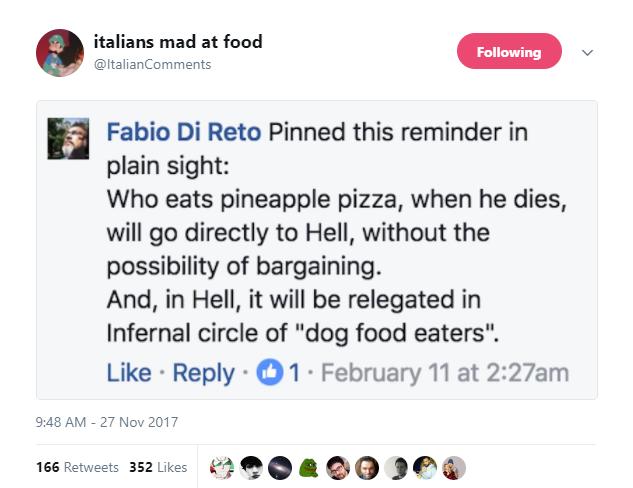Expand the tweet options chevron
This screenshot has width=633, height=488.
[587, 53]
